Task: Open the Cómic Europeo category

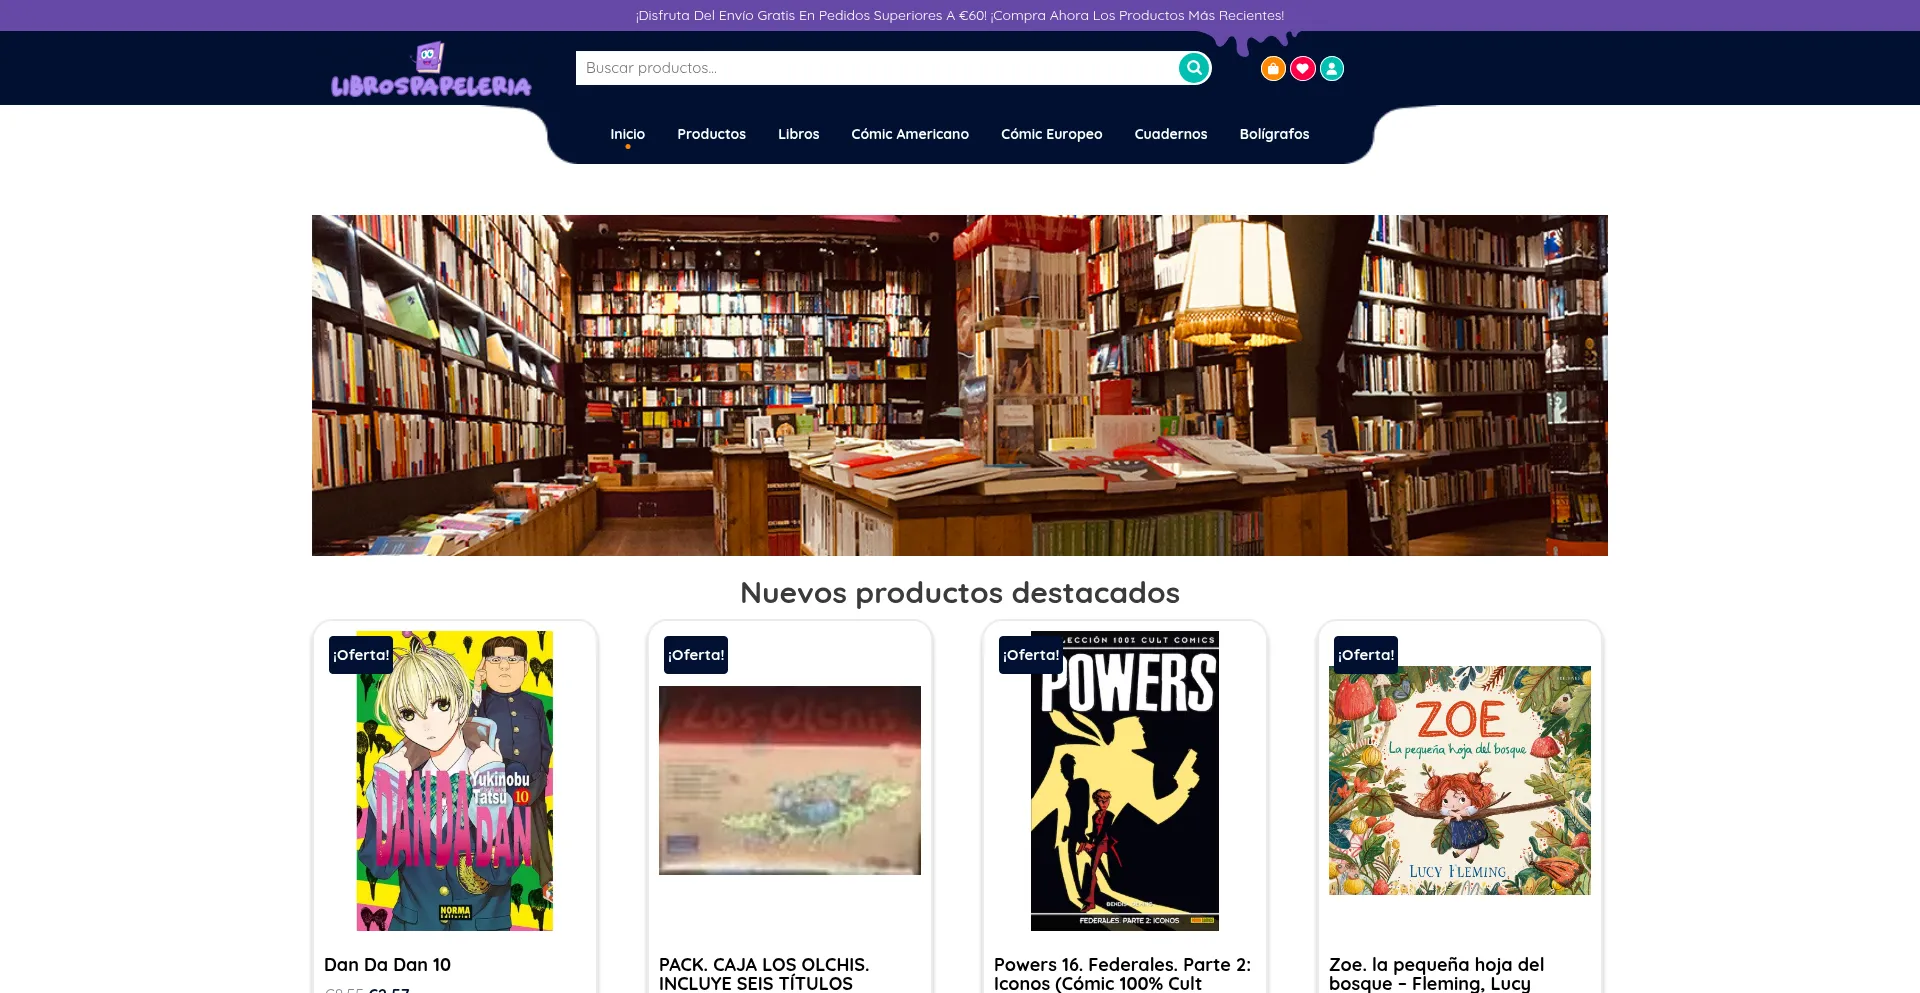Action: [x=1051, y=133]
